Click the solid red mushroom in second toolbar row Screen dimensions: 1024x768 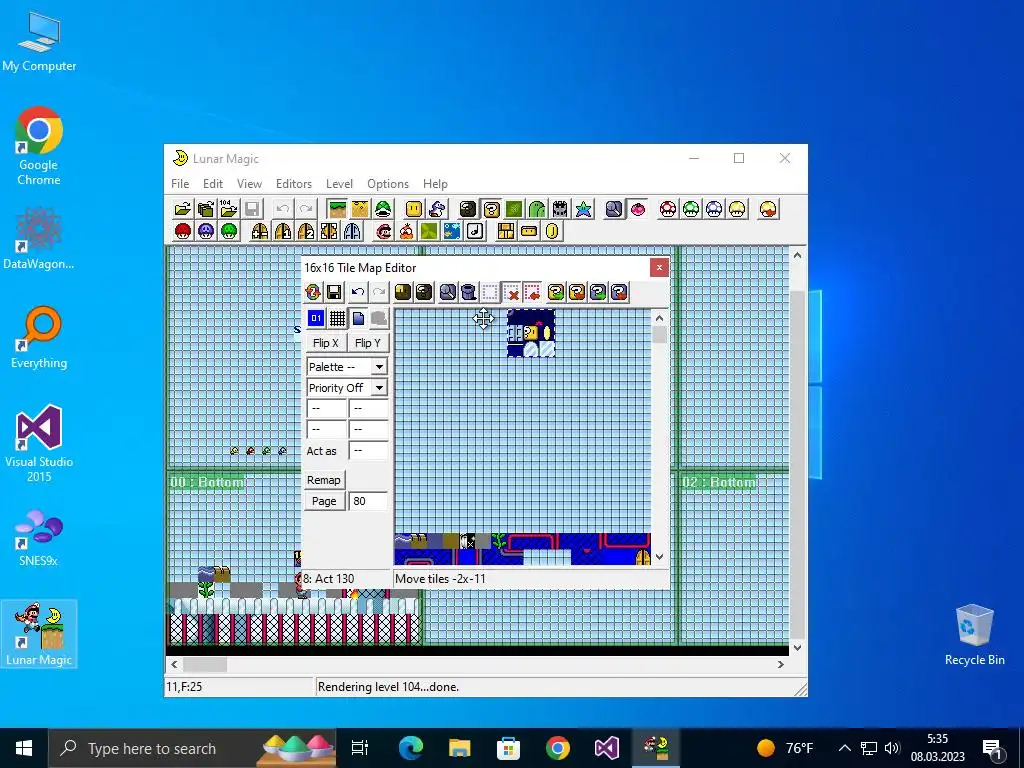pos(183,231)
